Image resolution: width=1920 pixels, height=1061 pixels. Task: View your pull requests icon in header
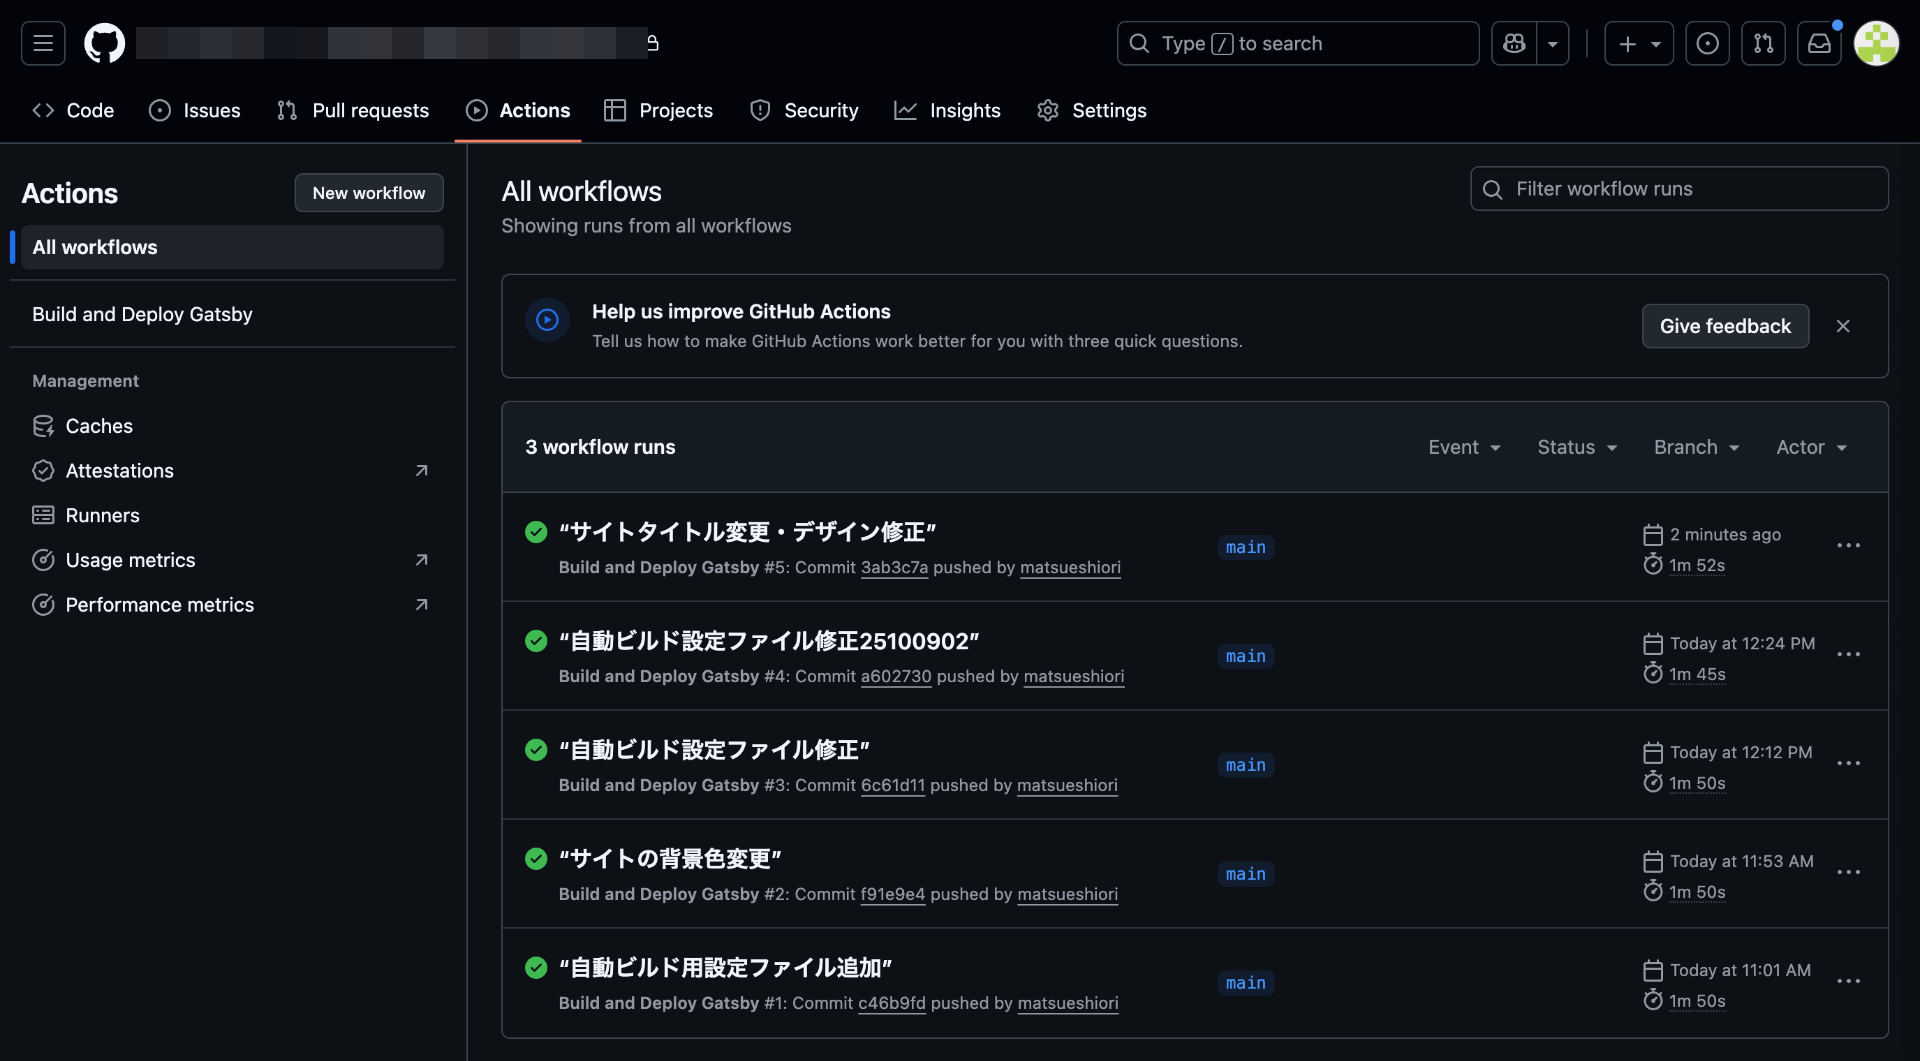(1764, 43)
